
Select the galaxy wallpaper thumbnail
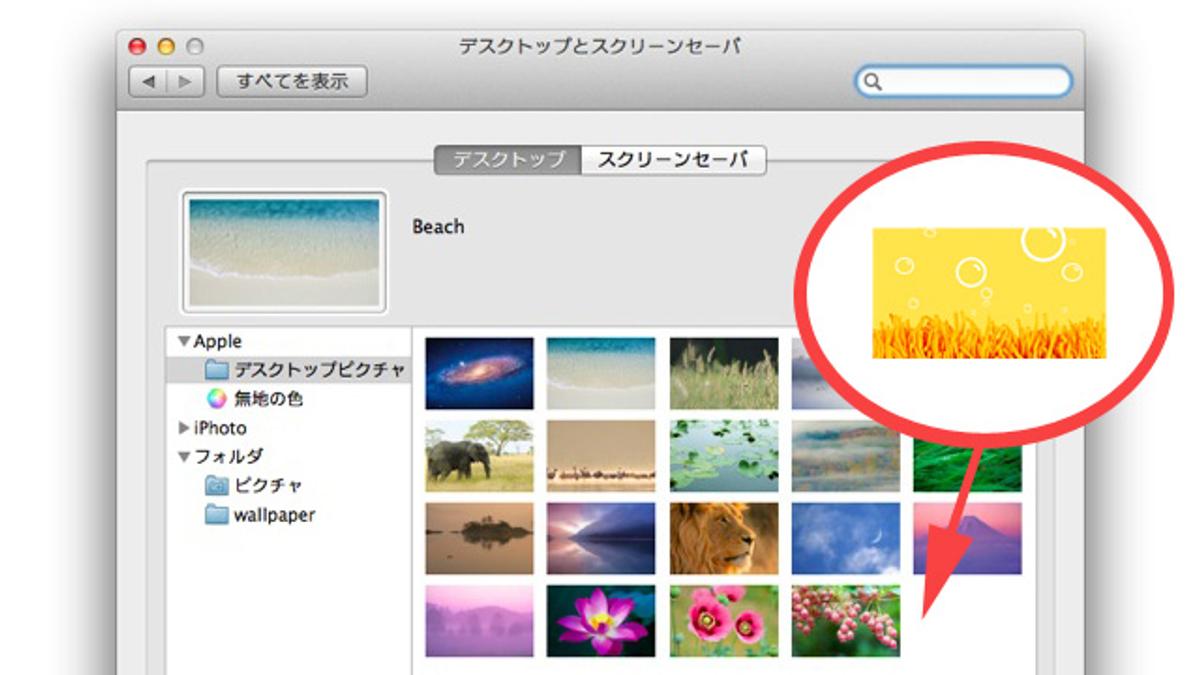pyautogui.click(x=479, y=373)
